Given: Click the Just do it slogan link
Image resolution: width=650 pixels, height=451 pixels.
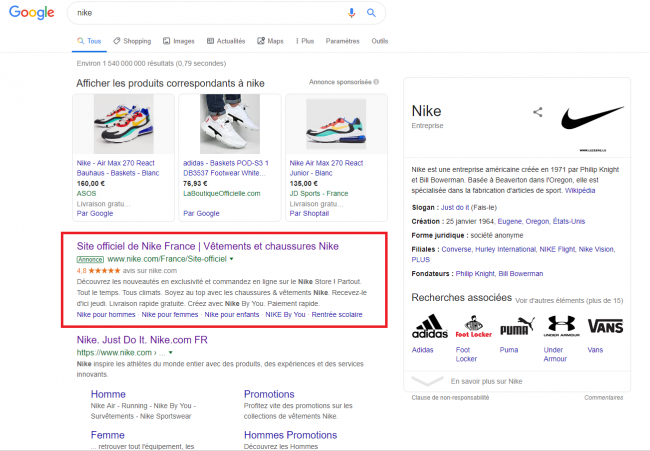Looking at the screenshot, I should coord(455,208).
